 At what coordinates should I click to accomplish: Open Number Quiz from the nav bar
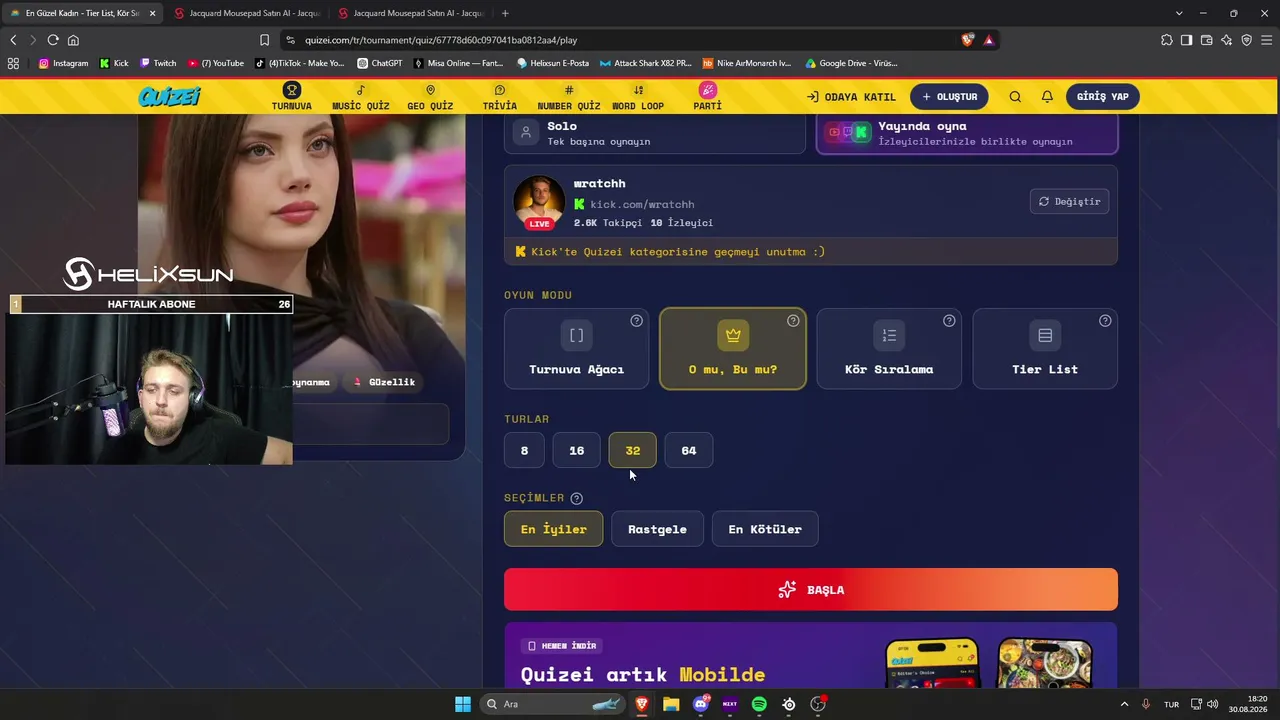[569, 97]
